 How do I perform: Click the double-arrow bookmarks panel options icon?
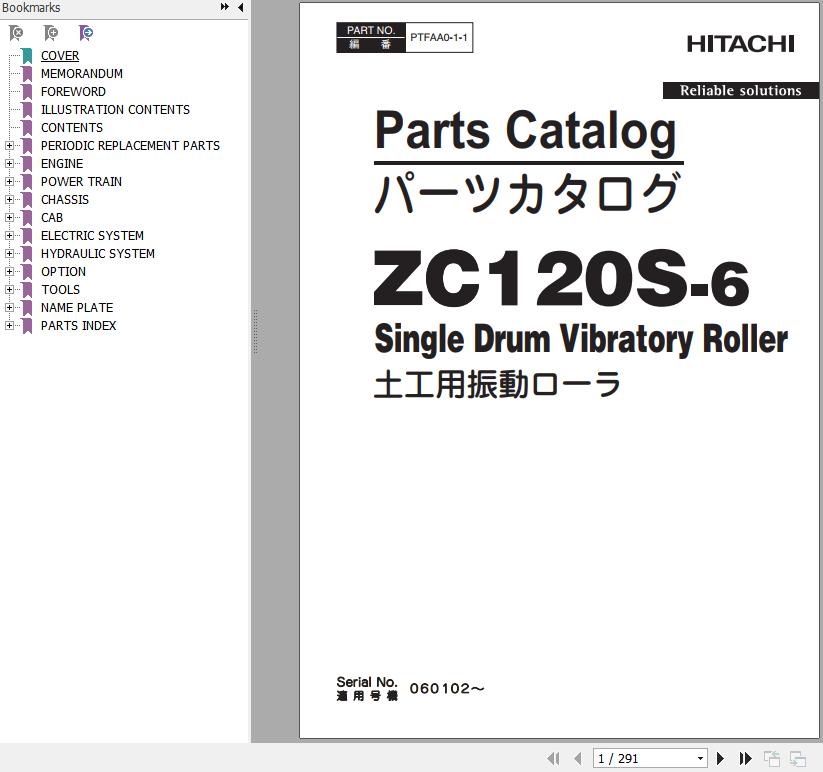click(x=225, y=7)
